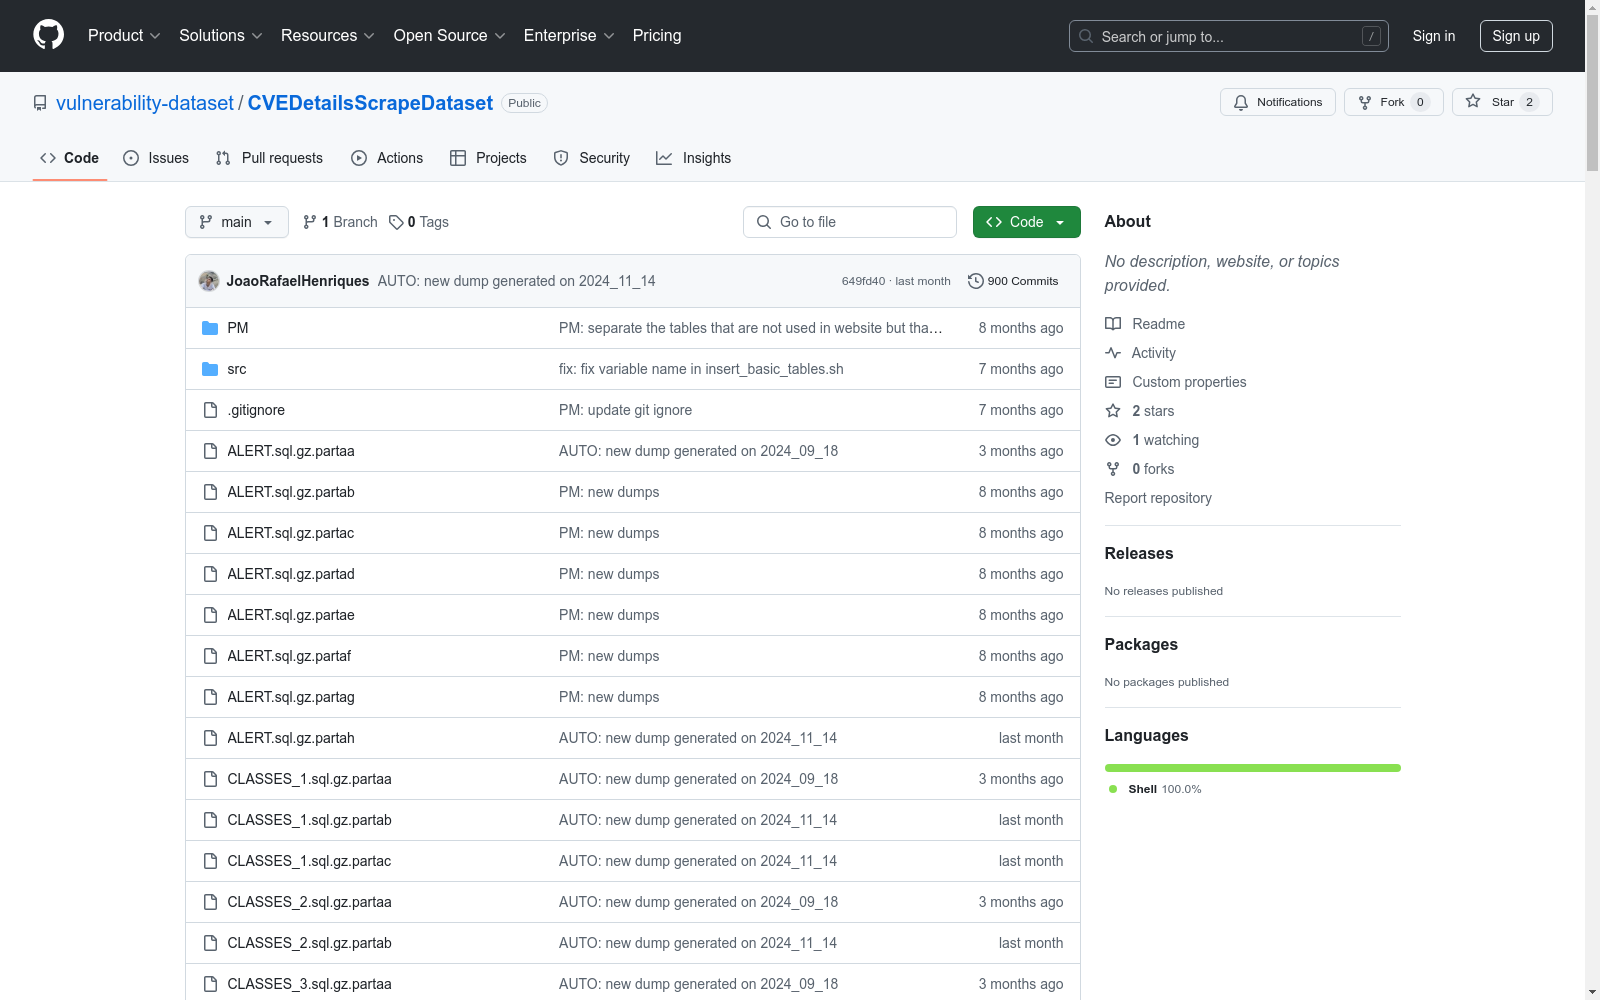Viewport: 1600px width, 1000px height.
Task: Click the Activity pulse icon
Action: pyautogui.click(x=1113, y=353)
